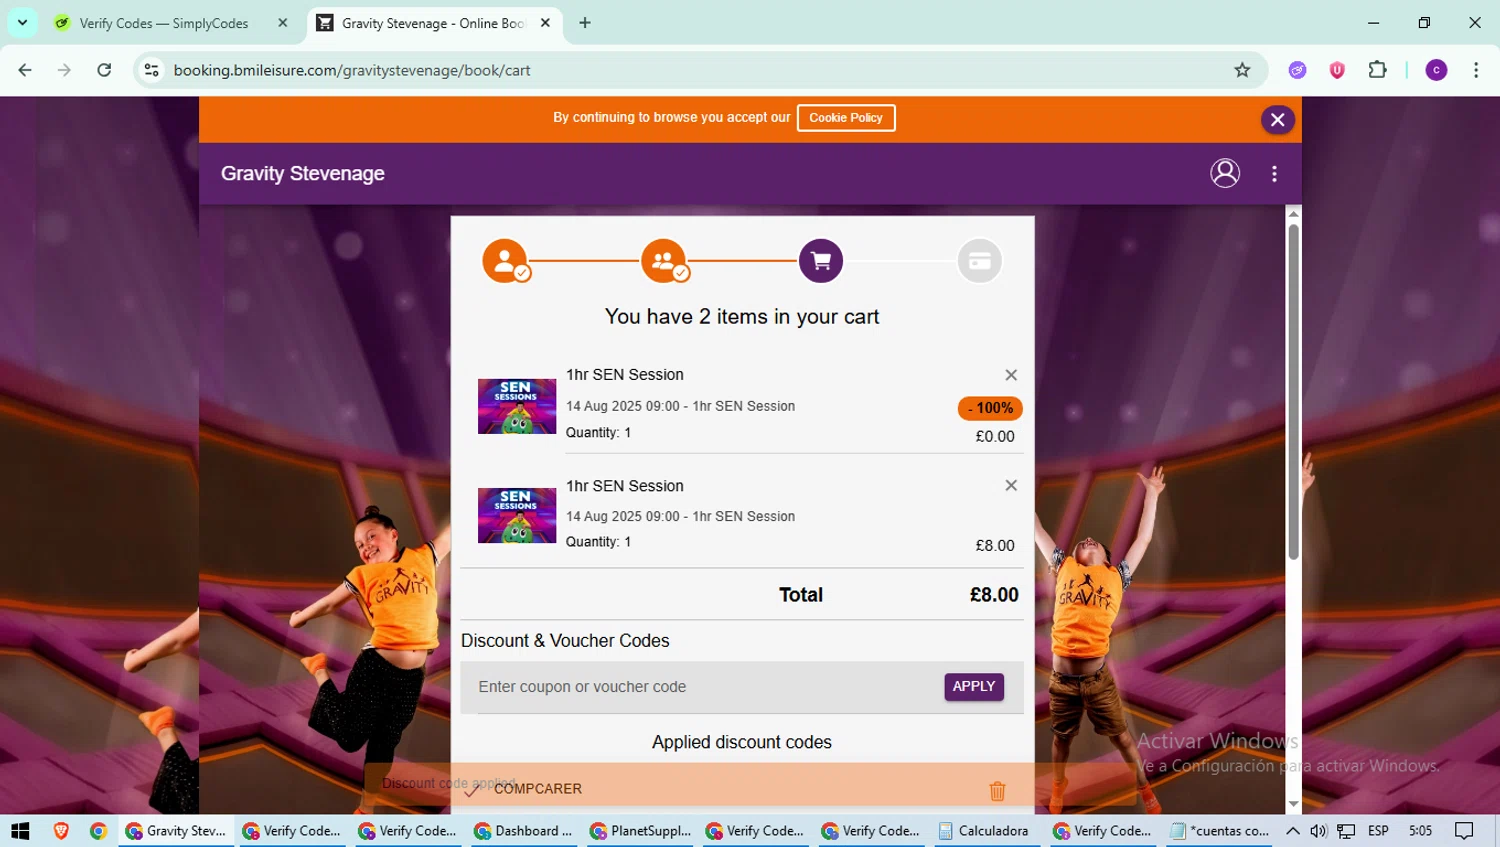Viewport: 1500px width, 847px height.
Task: View site information icon in address bar
Action: 152,70
